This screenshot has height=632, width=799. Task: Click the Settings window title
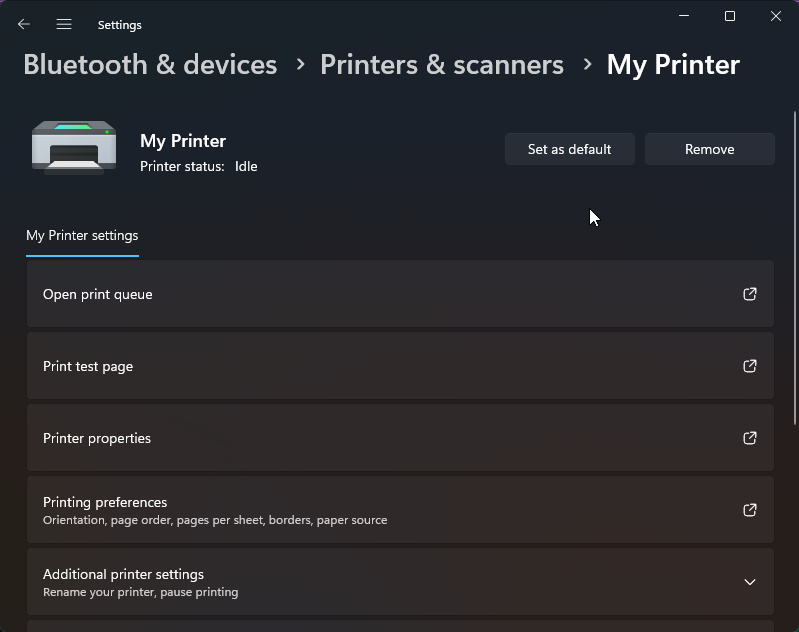point(120,25)
